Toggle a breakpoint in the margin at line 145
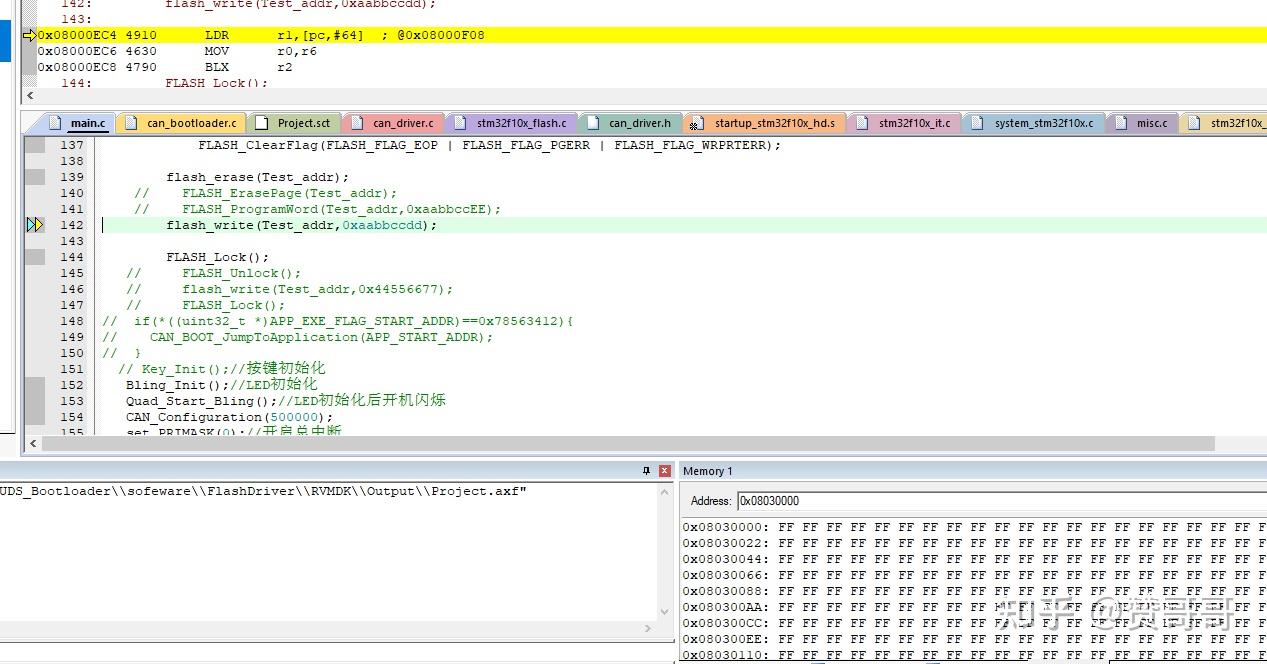 35,273
